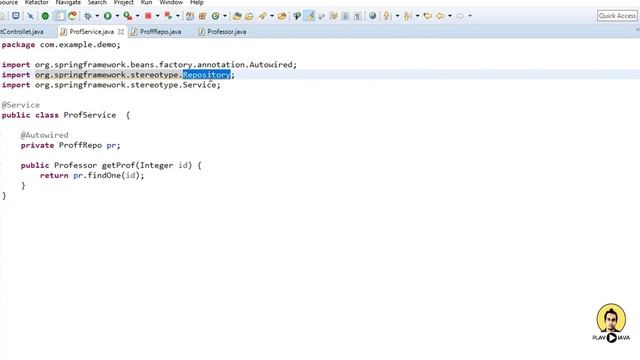Expand the Forward history dropdown
This screenshot has width=640, height=360.
(470, 16)
